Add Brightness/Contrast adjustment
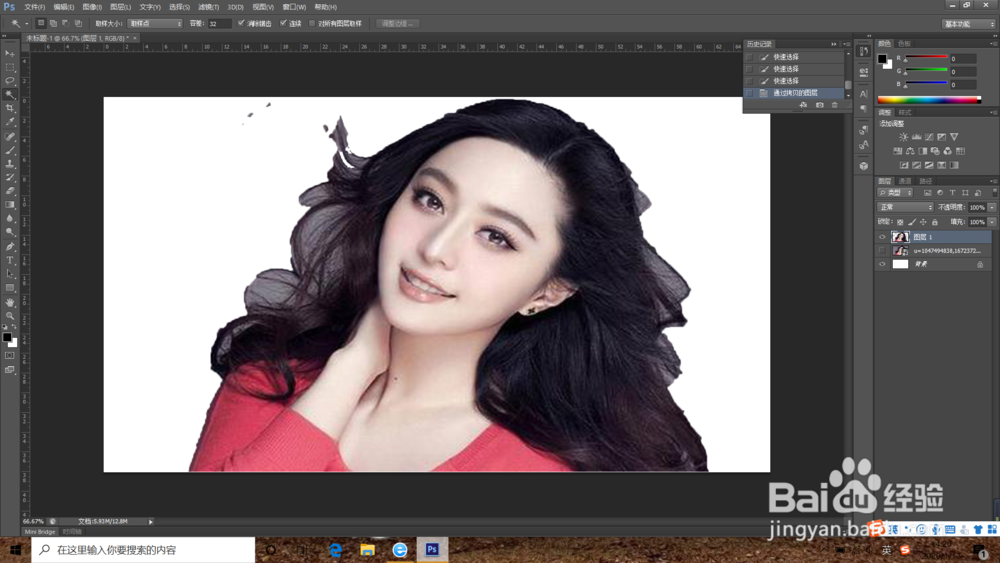This screenshot has width=1000, height=563. 904,136
